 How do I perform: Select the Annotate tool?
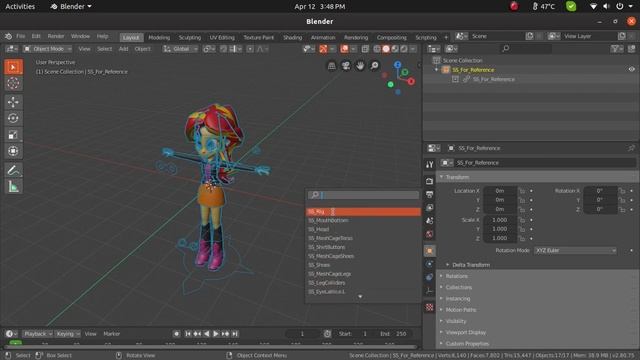tap(13, 170)
